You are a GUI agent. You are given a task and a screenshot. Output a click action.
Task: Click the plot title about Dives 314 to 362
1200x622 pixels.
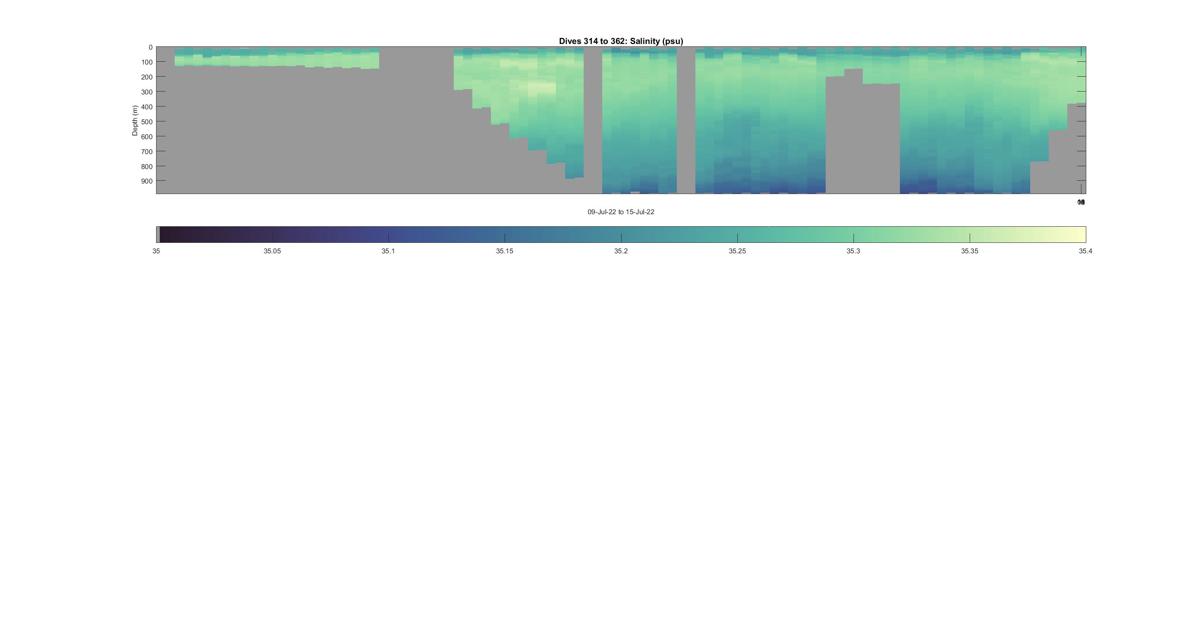coord(621,41)
